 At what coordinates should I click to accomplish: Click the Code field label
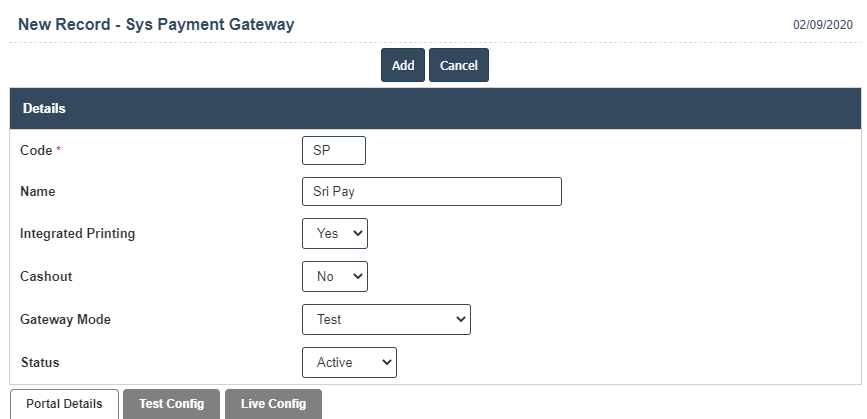point(36,150)
